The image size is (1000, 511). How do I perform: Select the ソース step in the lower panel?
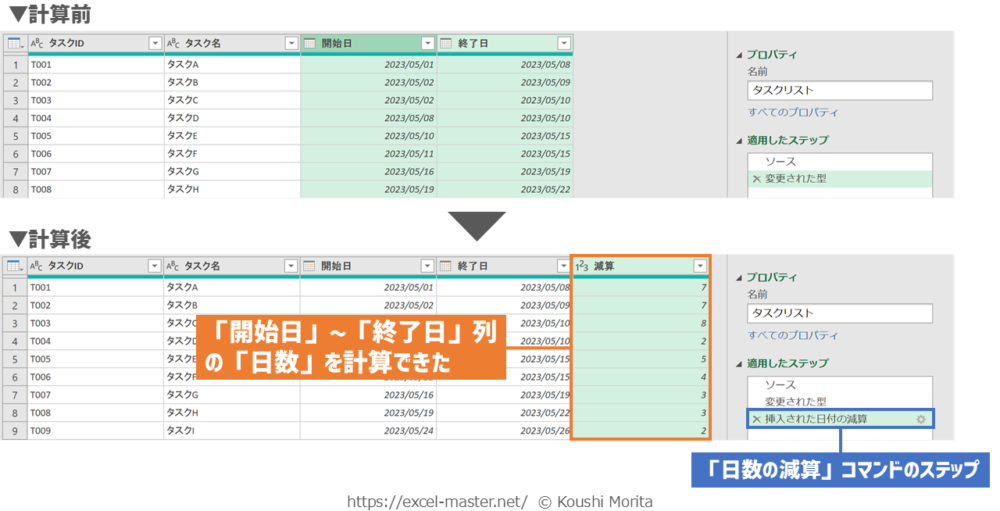coord(780,384)
